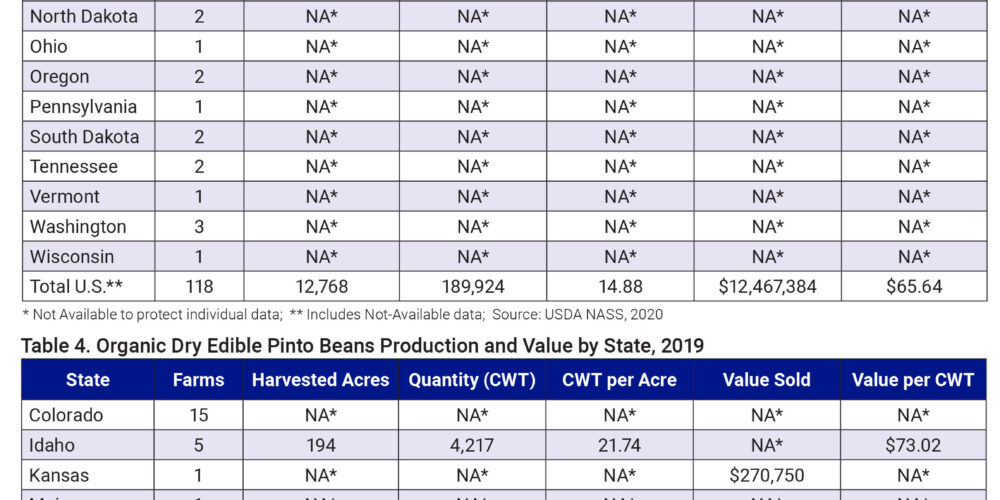Image resolution: width=1000 pixels, height=500 pixels.
Task: Click the Quantity (CWT) header cell
Action: point(473,380)
